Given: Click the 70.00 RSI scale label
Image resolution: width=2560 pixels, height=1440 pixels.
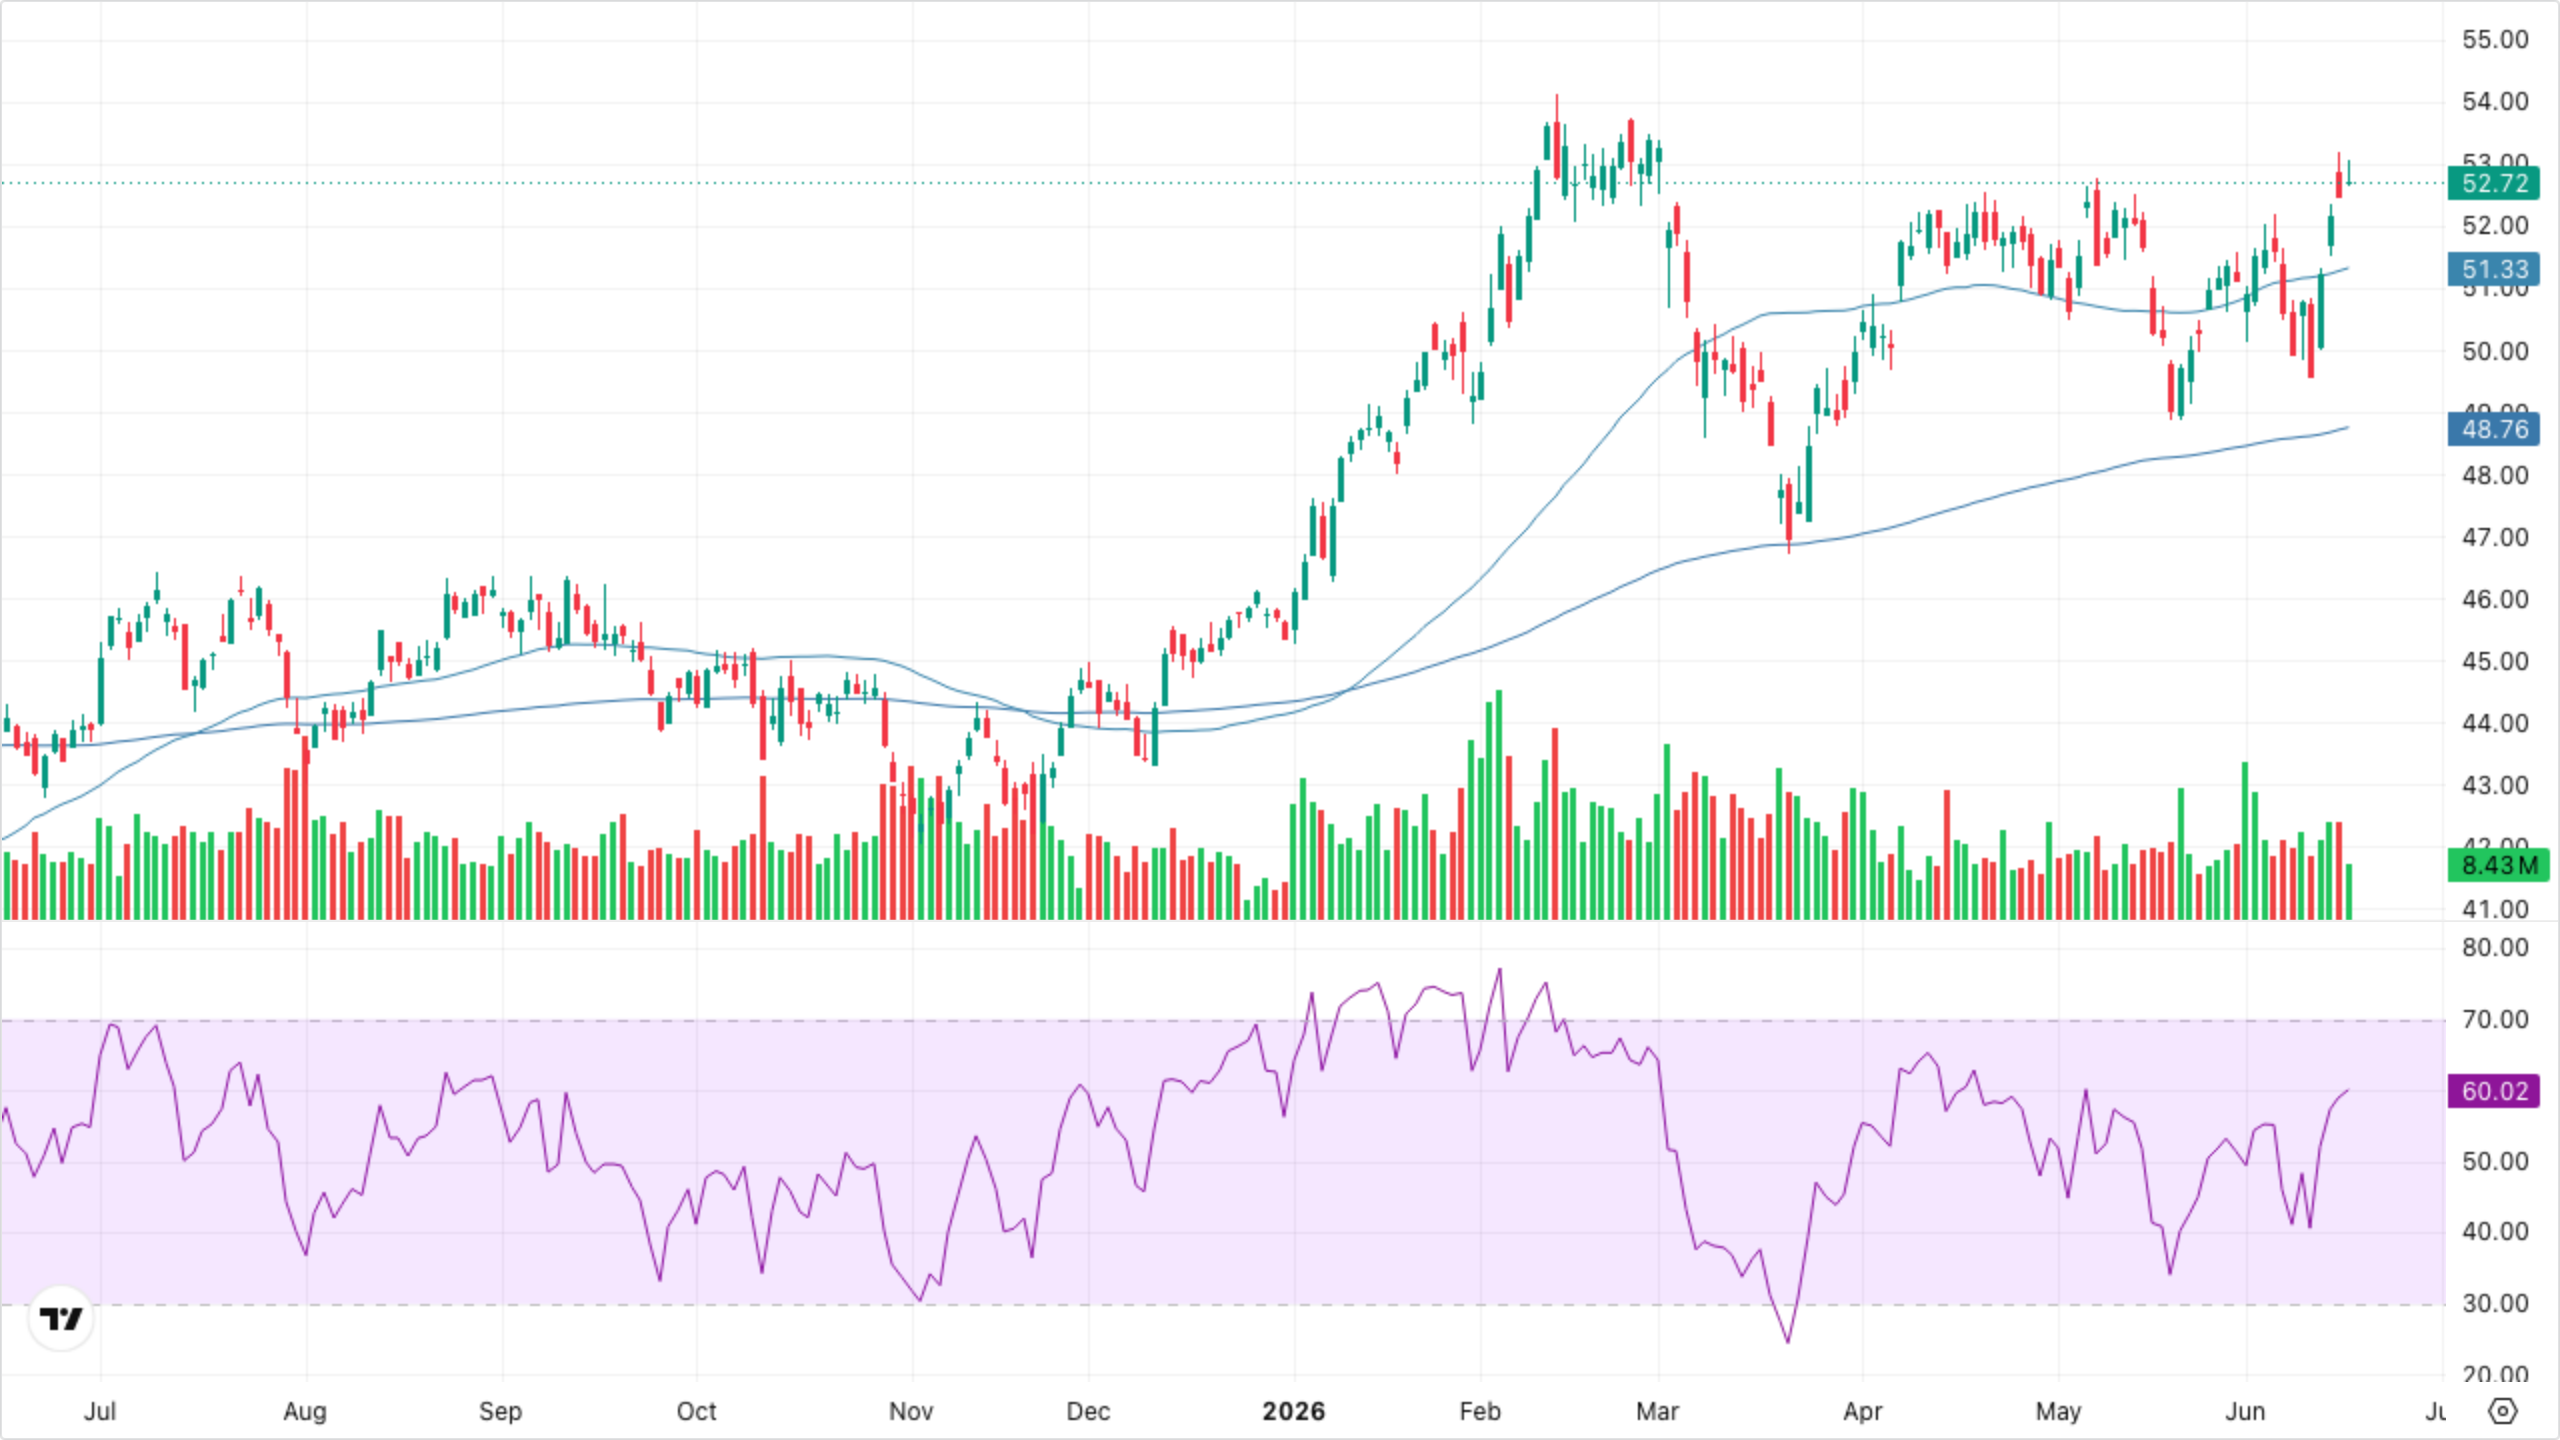Looking at the screenshot, I should pos(2494,1019).
